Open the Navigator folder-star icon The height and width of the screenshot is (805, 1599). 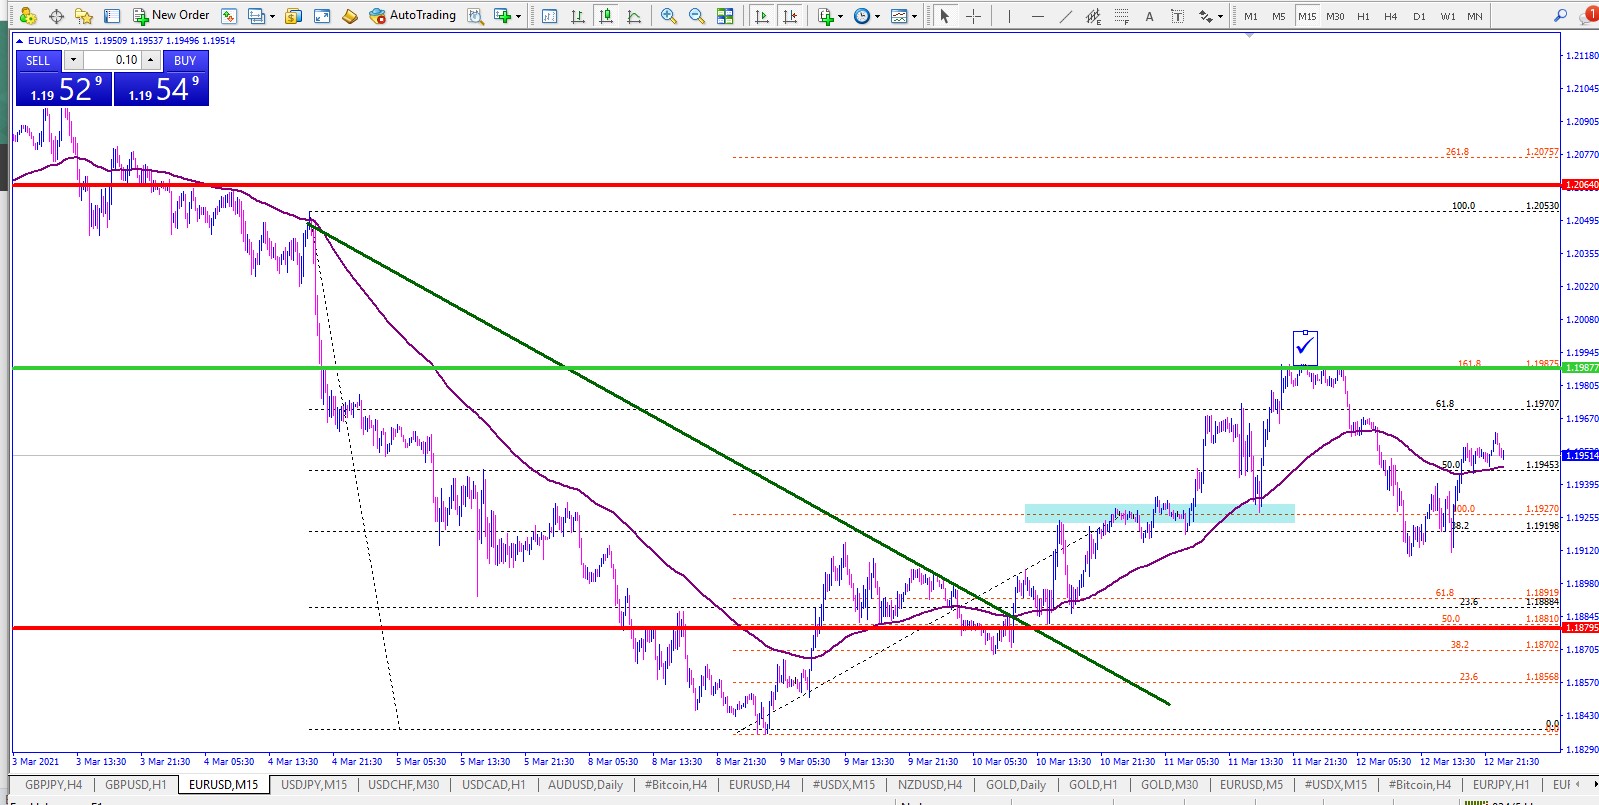click(x=84, y=16)
